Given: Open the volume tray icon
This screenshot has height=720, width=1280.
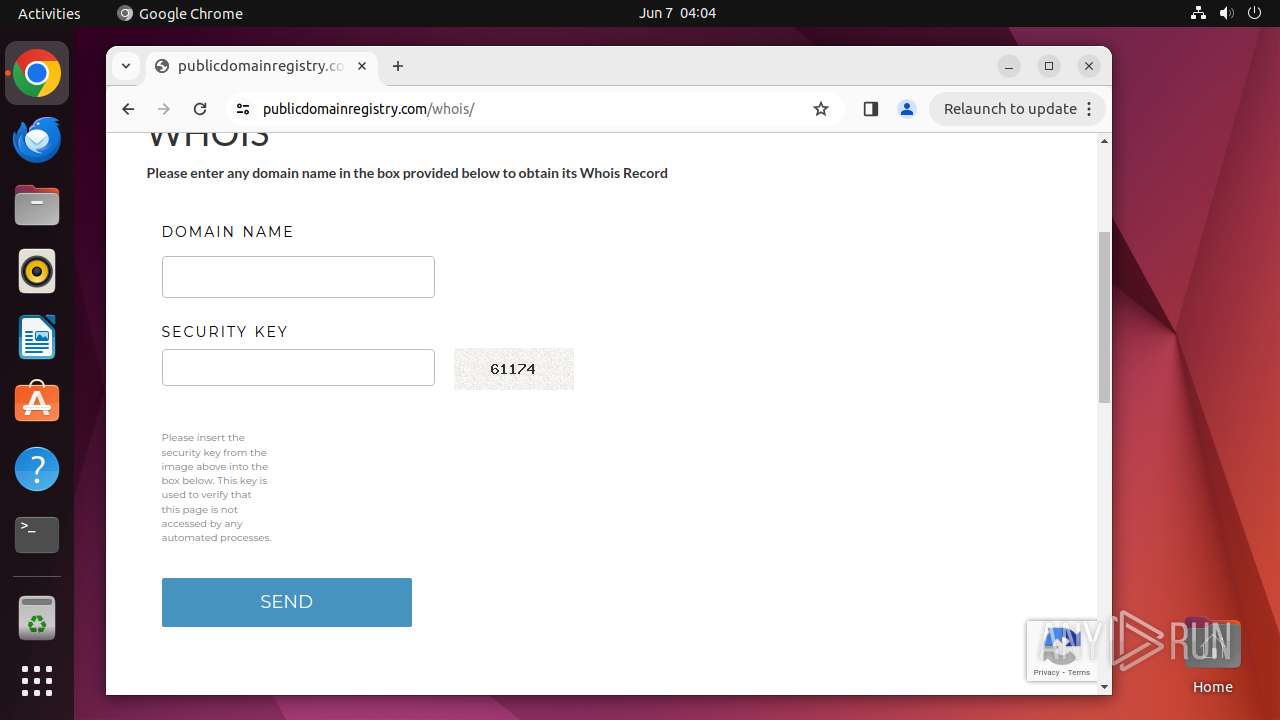Looking at the screenshot, I should click(x=1227, y=13).
